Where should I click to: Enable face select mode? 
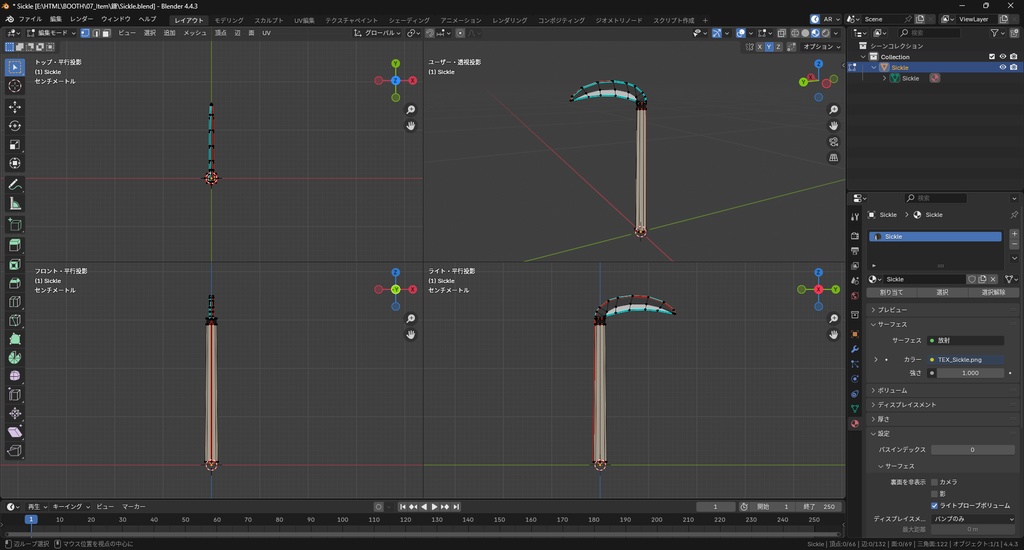pyautogui.click(x=106, y=33)
